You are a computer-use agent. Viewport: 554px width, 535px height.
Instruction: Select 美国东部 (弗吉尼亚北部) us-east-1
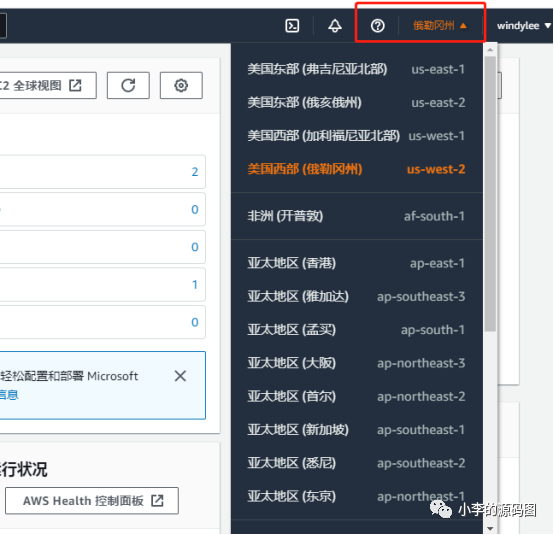[x=356, y=69]
